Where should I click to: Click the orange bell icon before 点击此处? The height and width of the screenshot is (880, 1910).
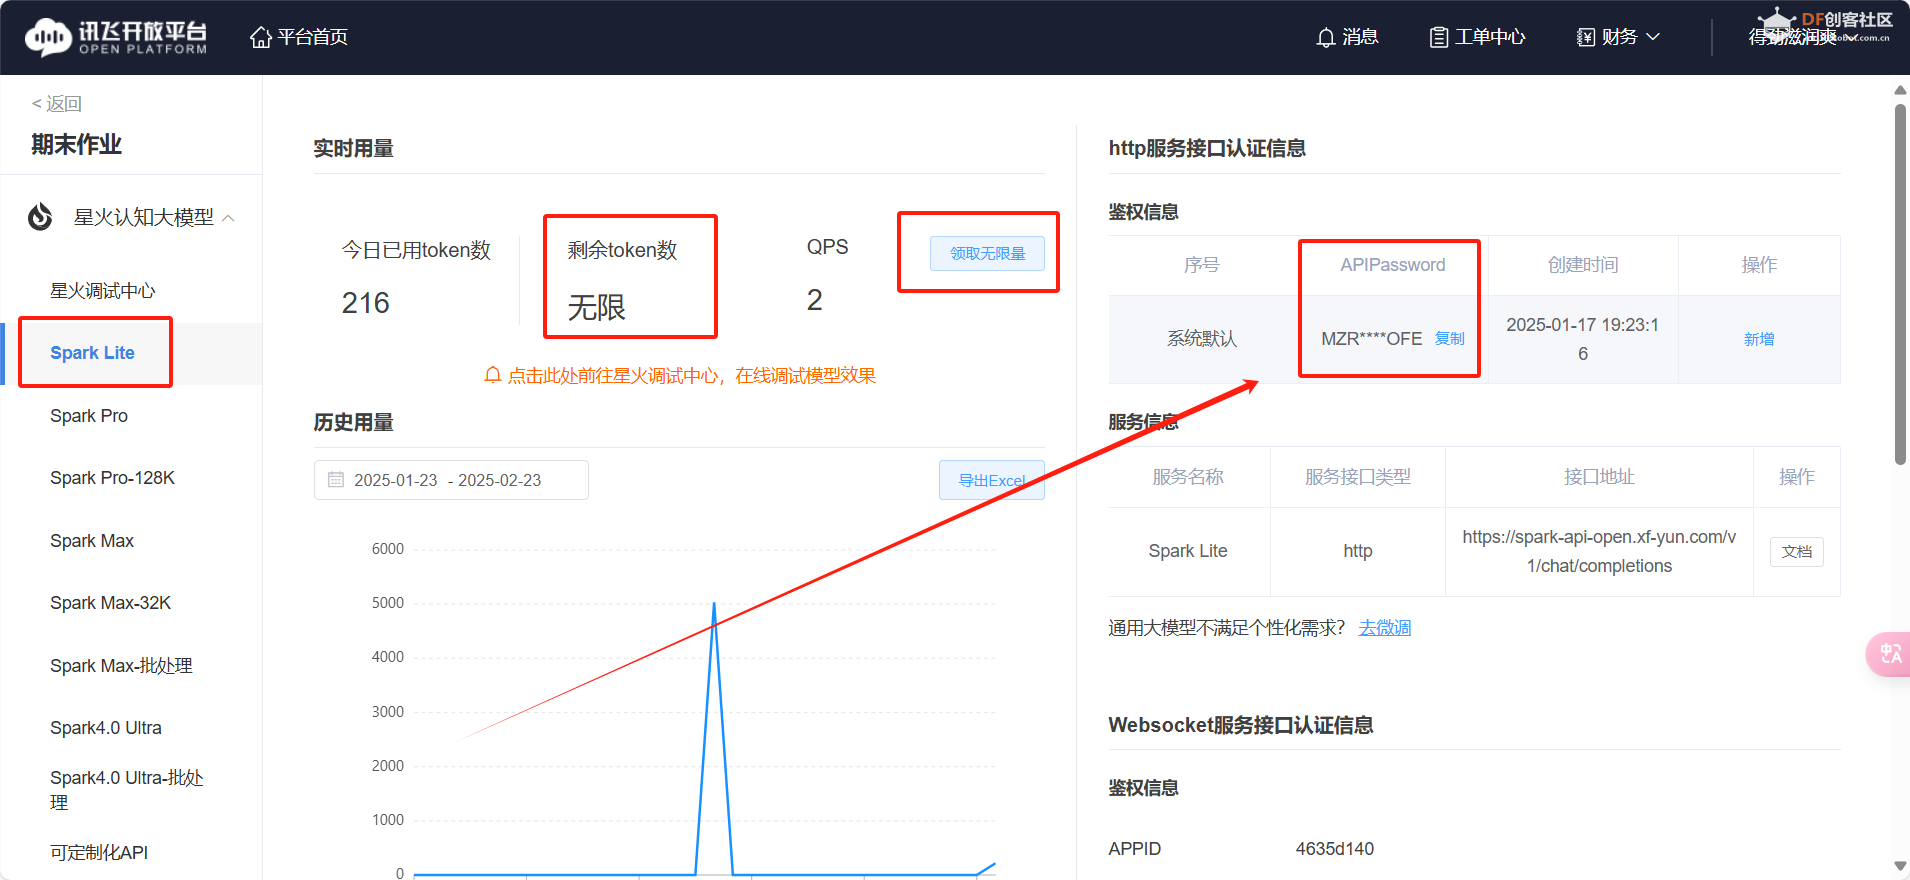click(492, 375)
